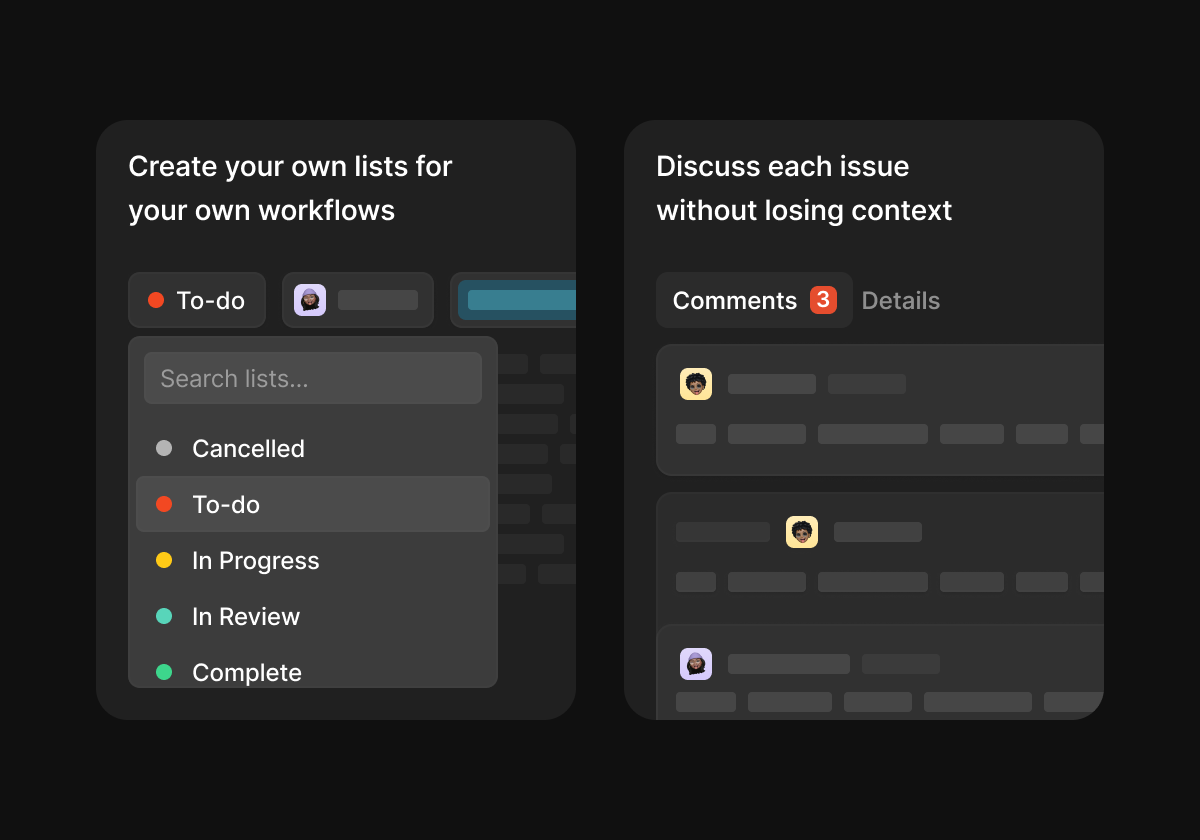The height and width of the screenshot is (840, 1200).
Task: Click the second comment's yellow avatar
Action: click(802, 532)
